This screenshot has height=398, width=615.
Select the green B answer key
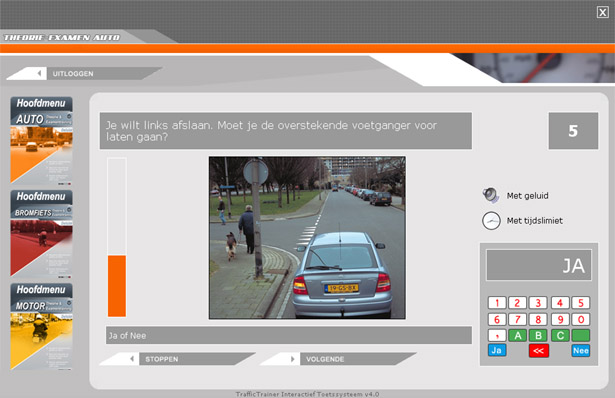[x=538, y=335]
